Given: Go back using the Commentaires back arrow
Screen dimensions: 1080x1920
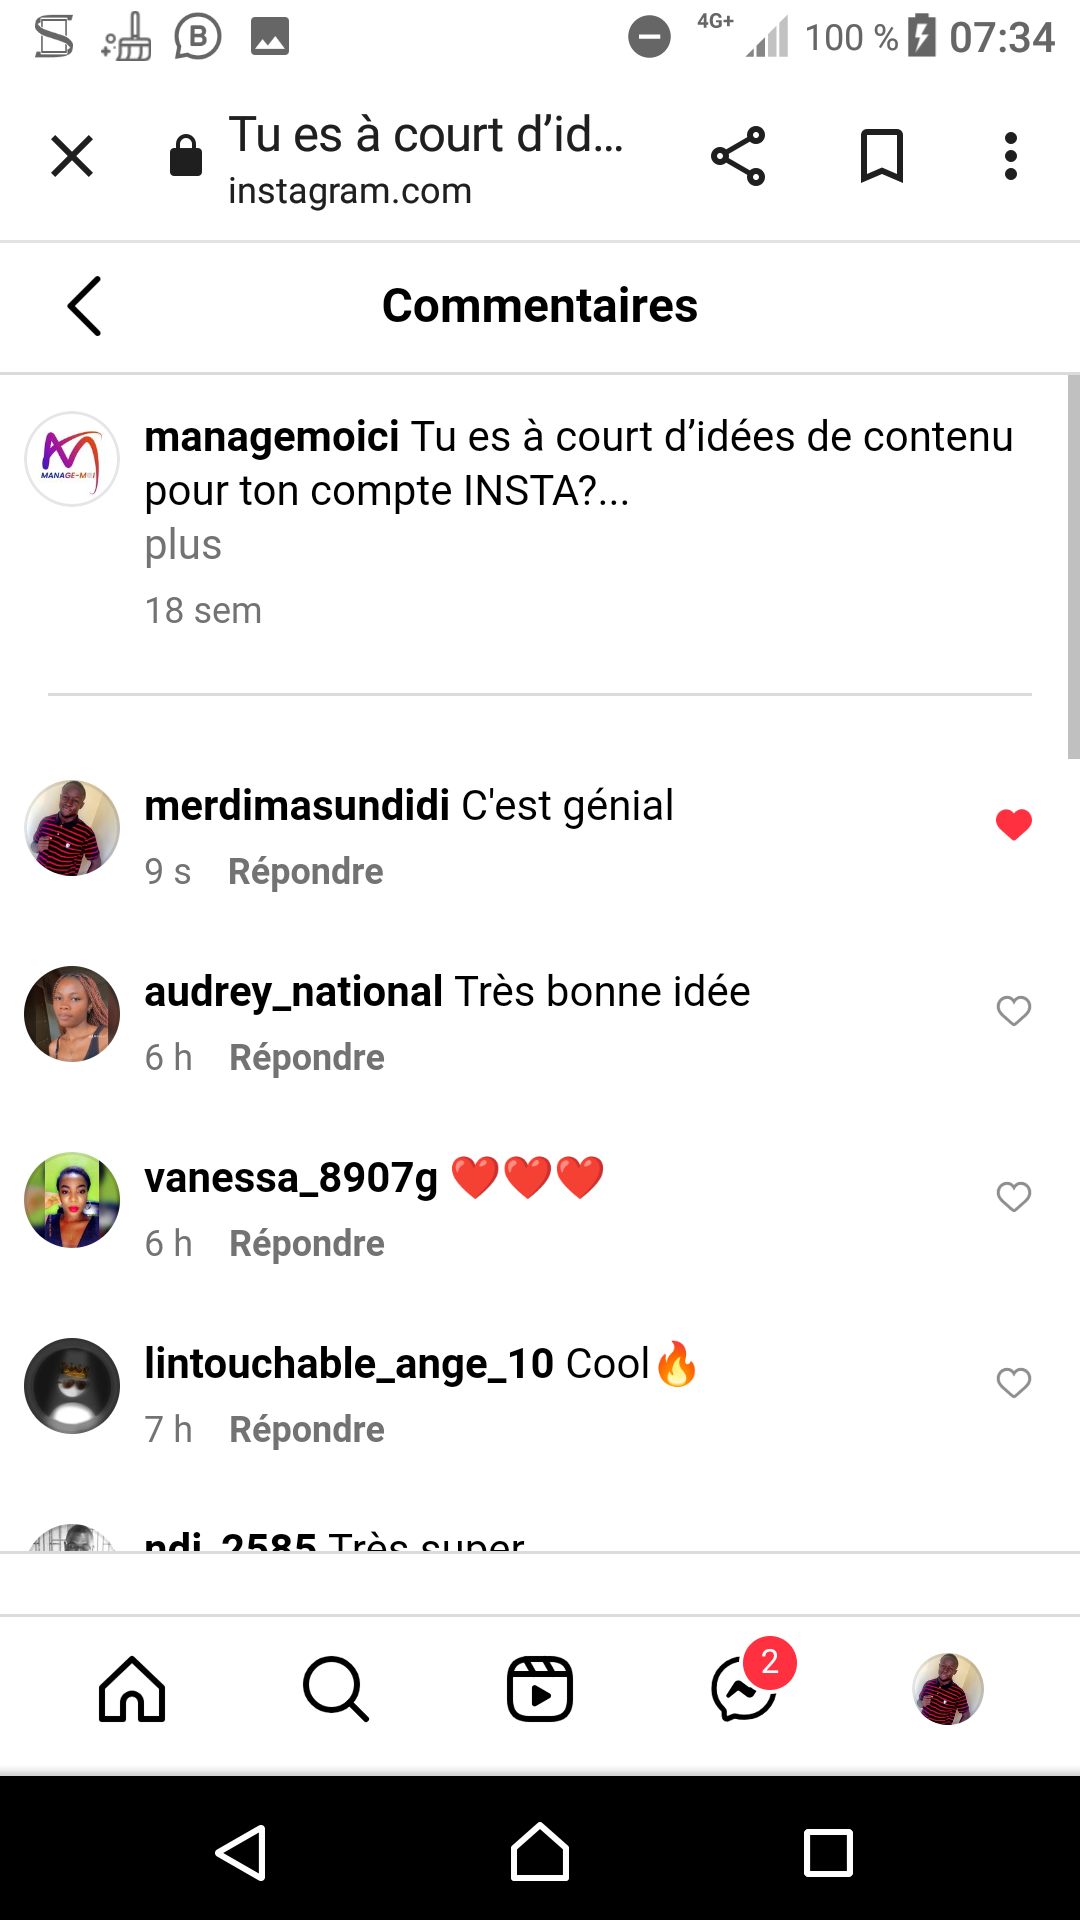Looking at the screenshot, I should 85,306.
